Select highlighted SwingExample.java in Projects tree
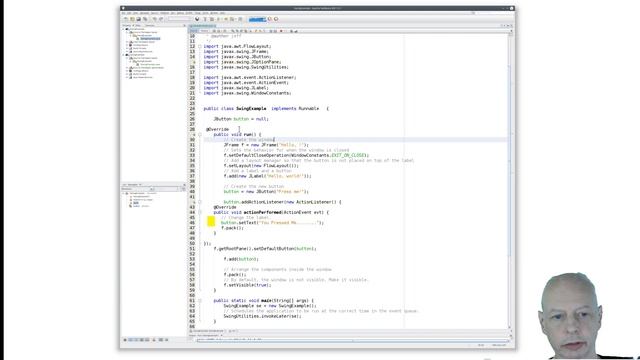Viewport: 640px width, 360px height. click(150, 38)
